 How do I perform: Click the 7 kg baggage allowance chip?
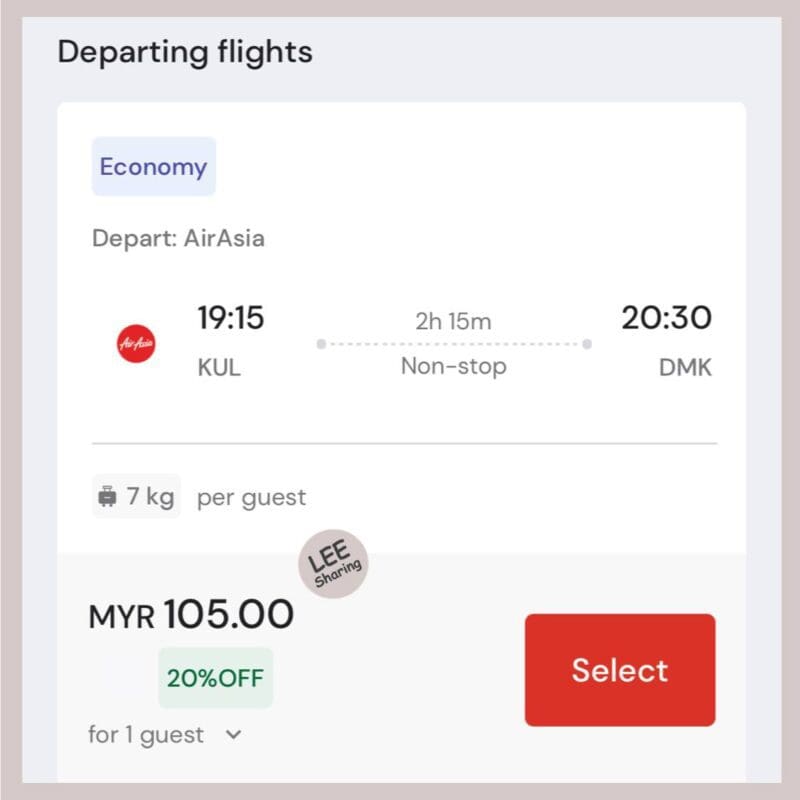point(136,496)
